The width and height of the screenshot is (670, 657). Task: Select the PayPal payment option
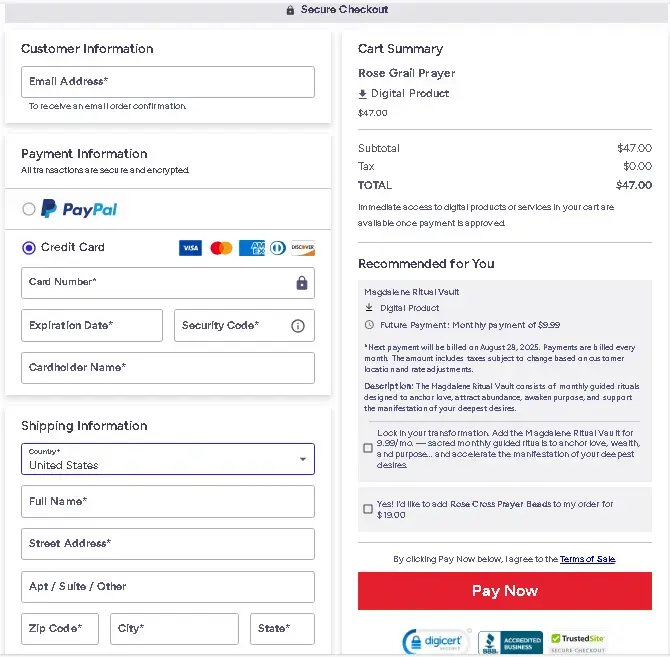(x=29, y=209)
